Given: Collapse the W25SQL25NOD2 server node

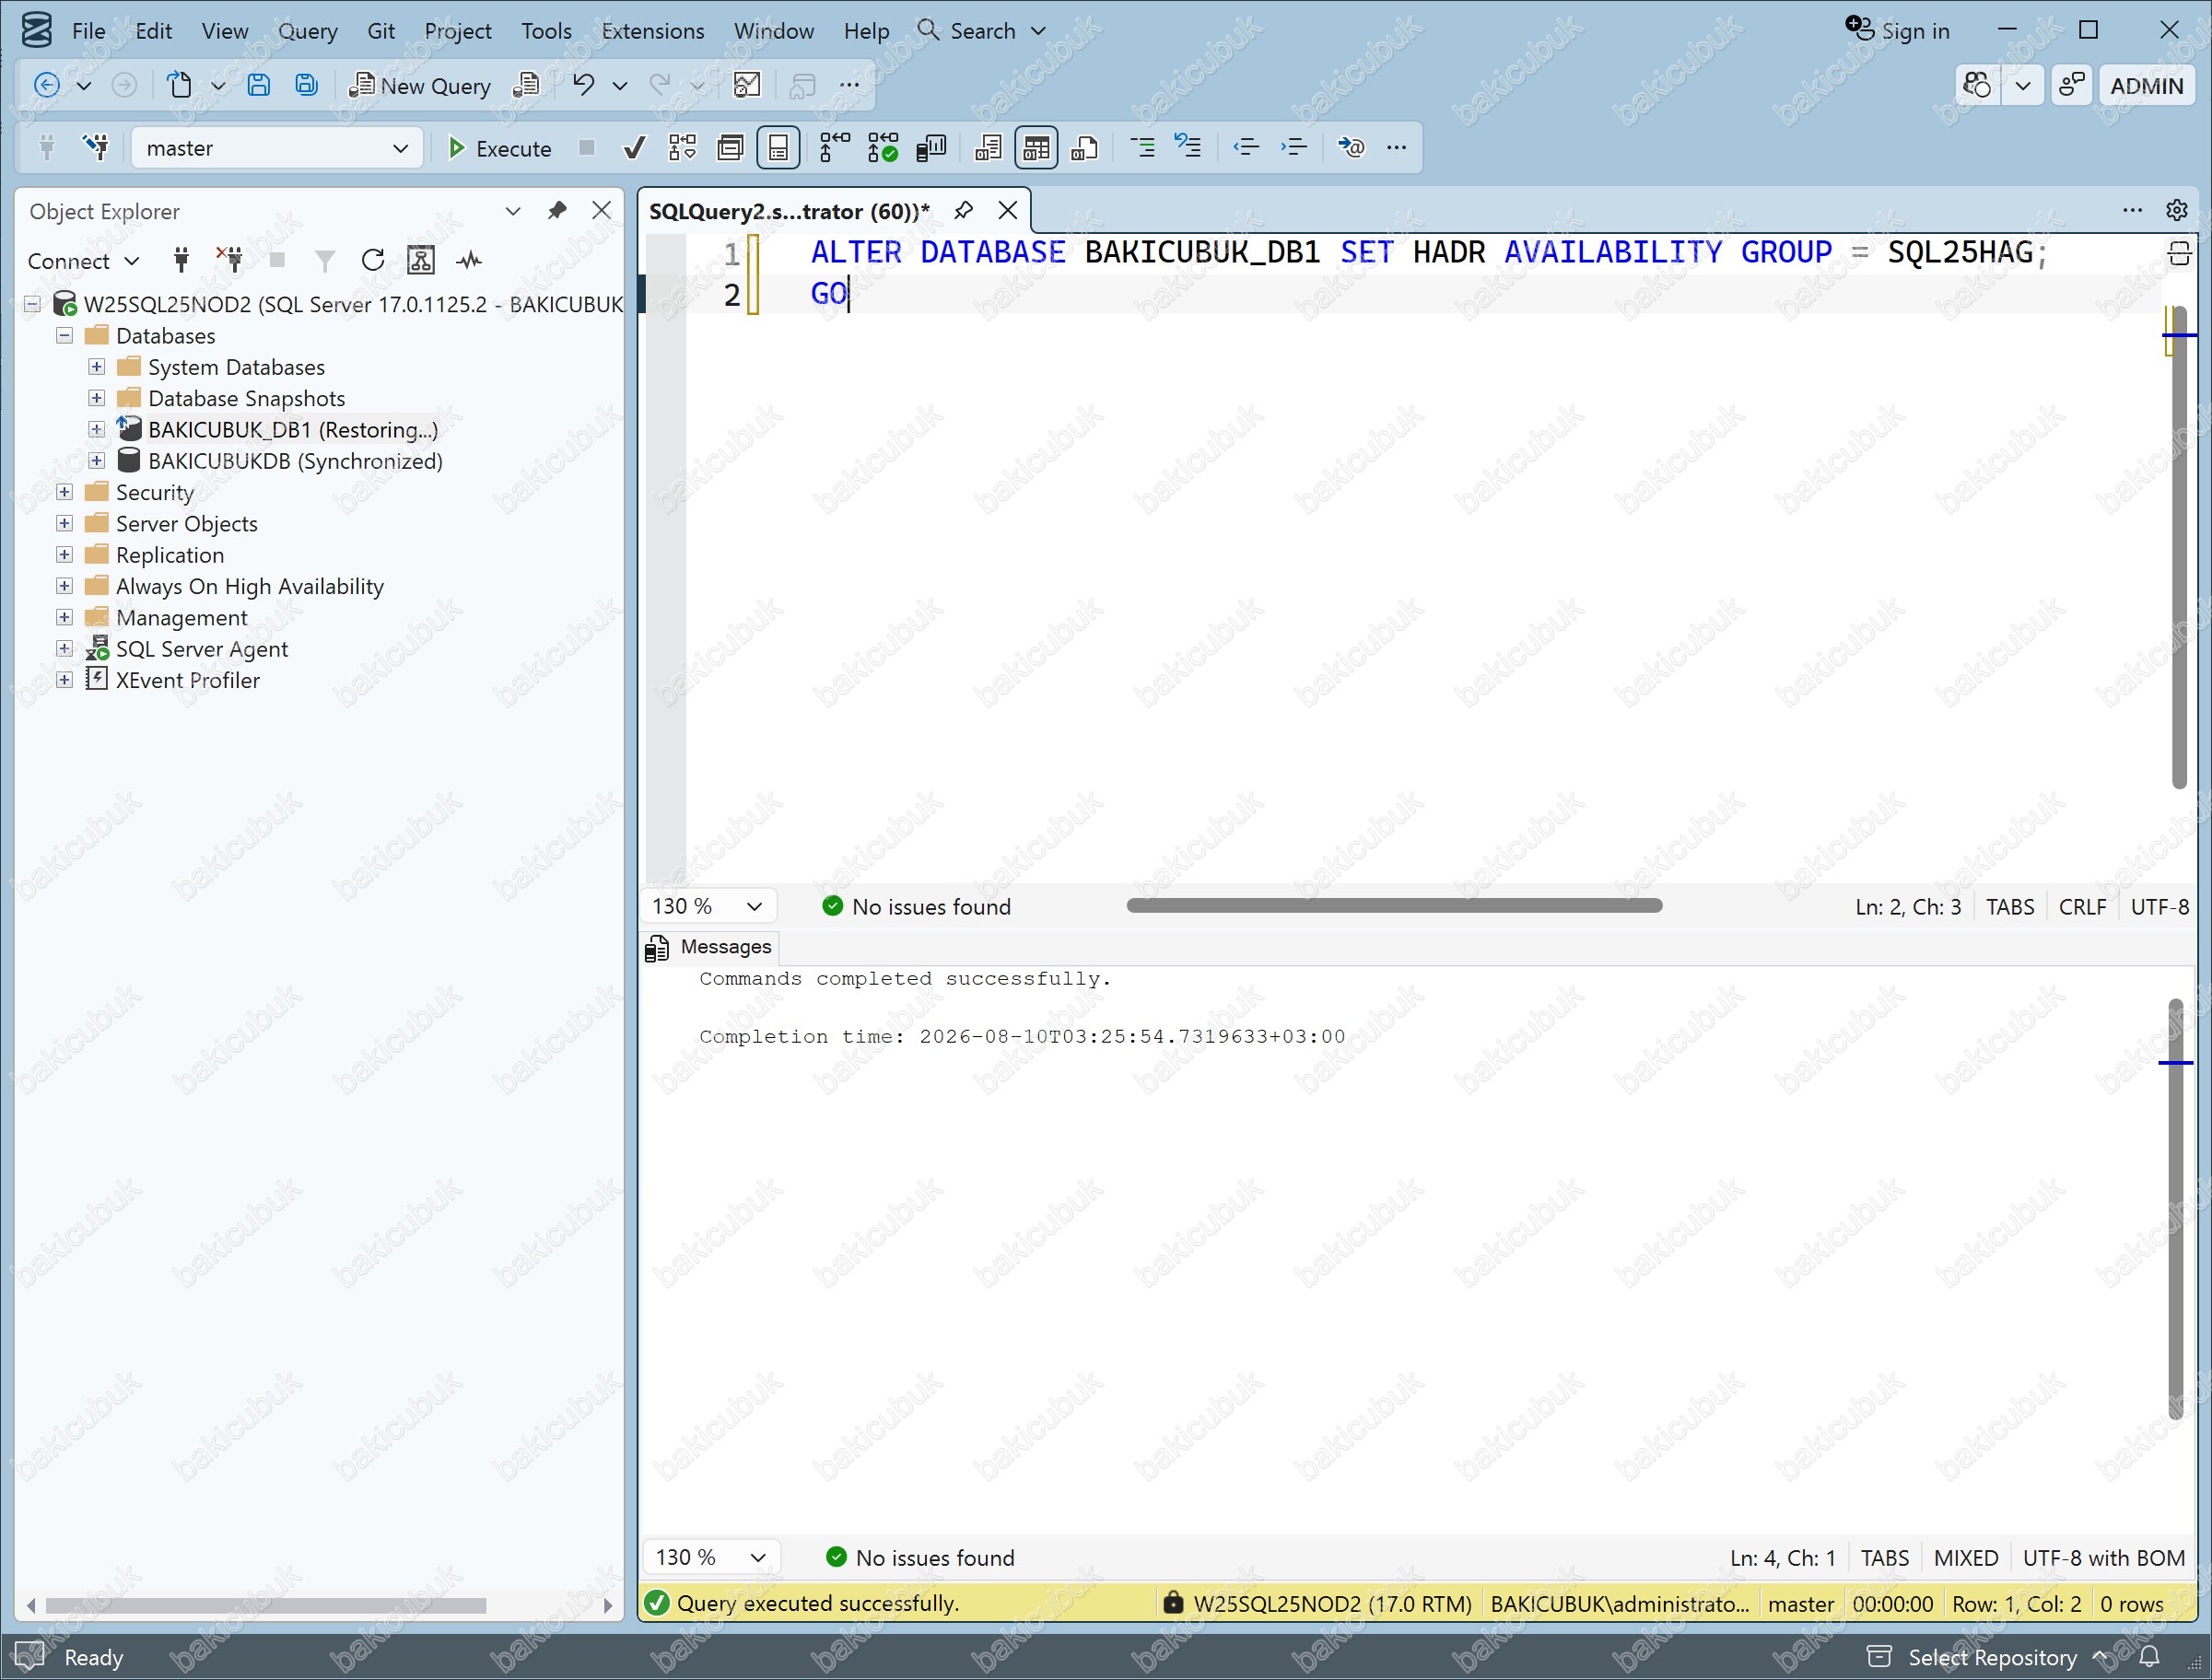Looking at the screenshot, I should 33,304.
